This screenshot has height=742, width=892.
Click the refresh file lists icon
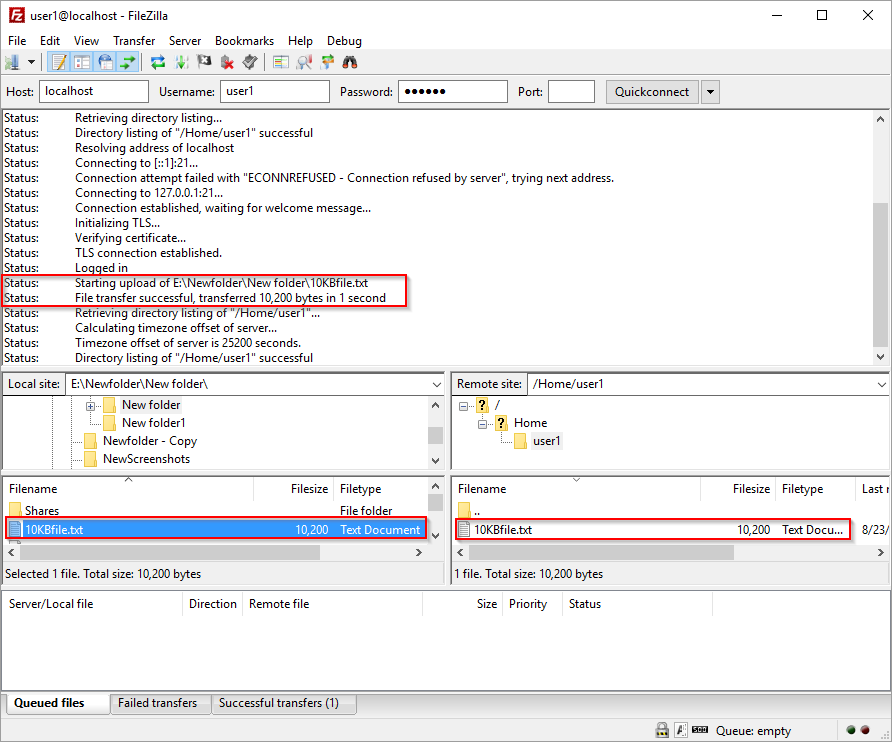pos(158,62)
